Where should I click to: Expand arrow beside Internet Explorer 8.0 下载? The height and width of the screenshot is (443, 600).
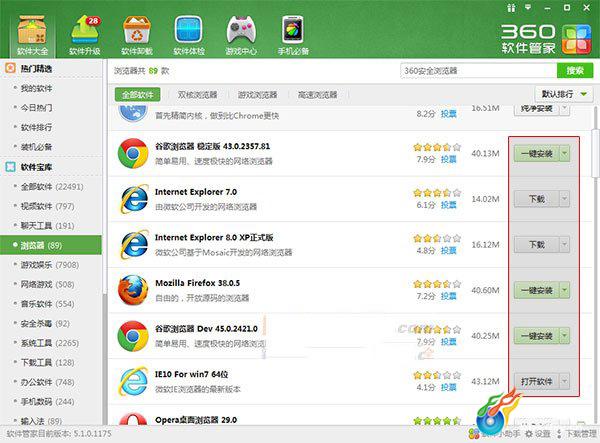click(564, 244)
